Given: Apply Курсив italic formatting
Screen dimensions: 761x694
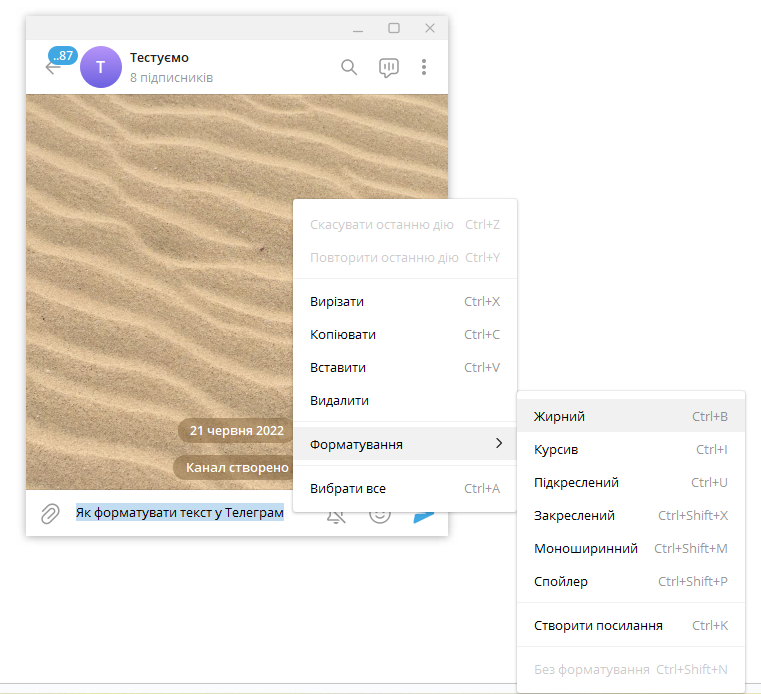Looking at the screenshot, I should point(630,449).
